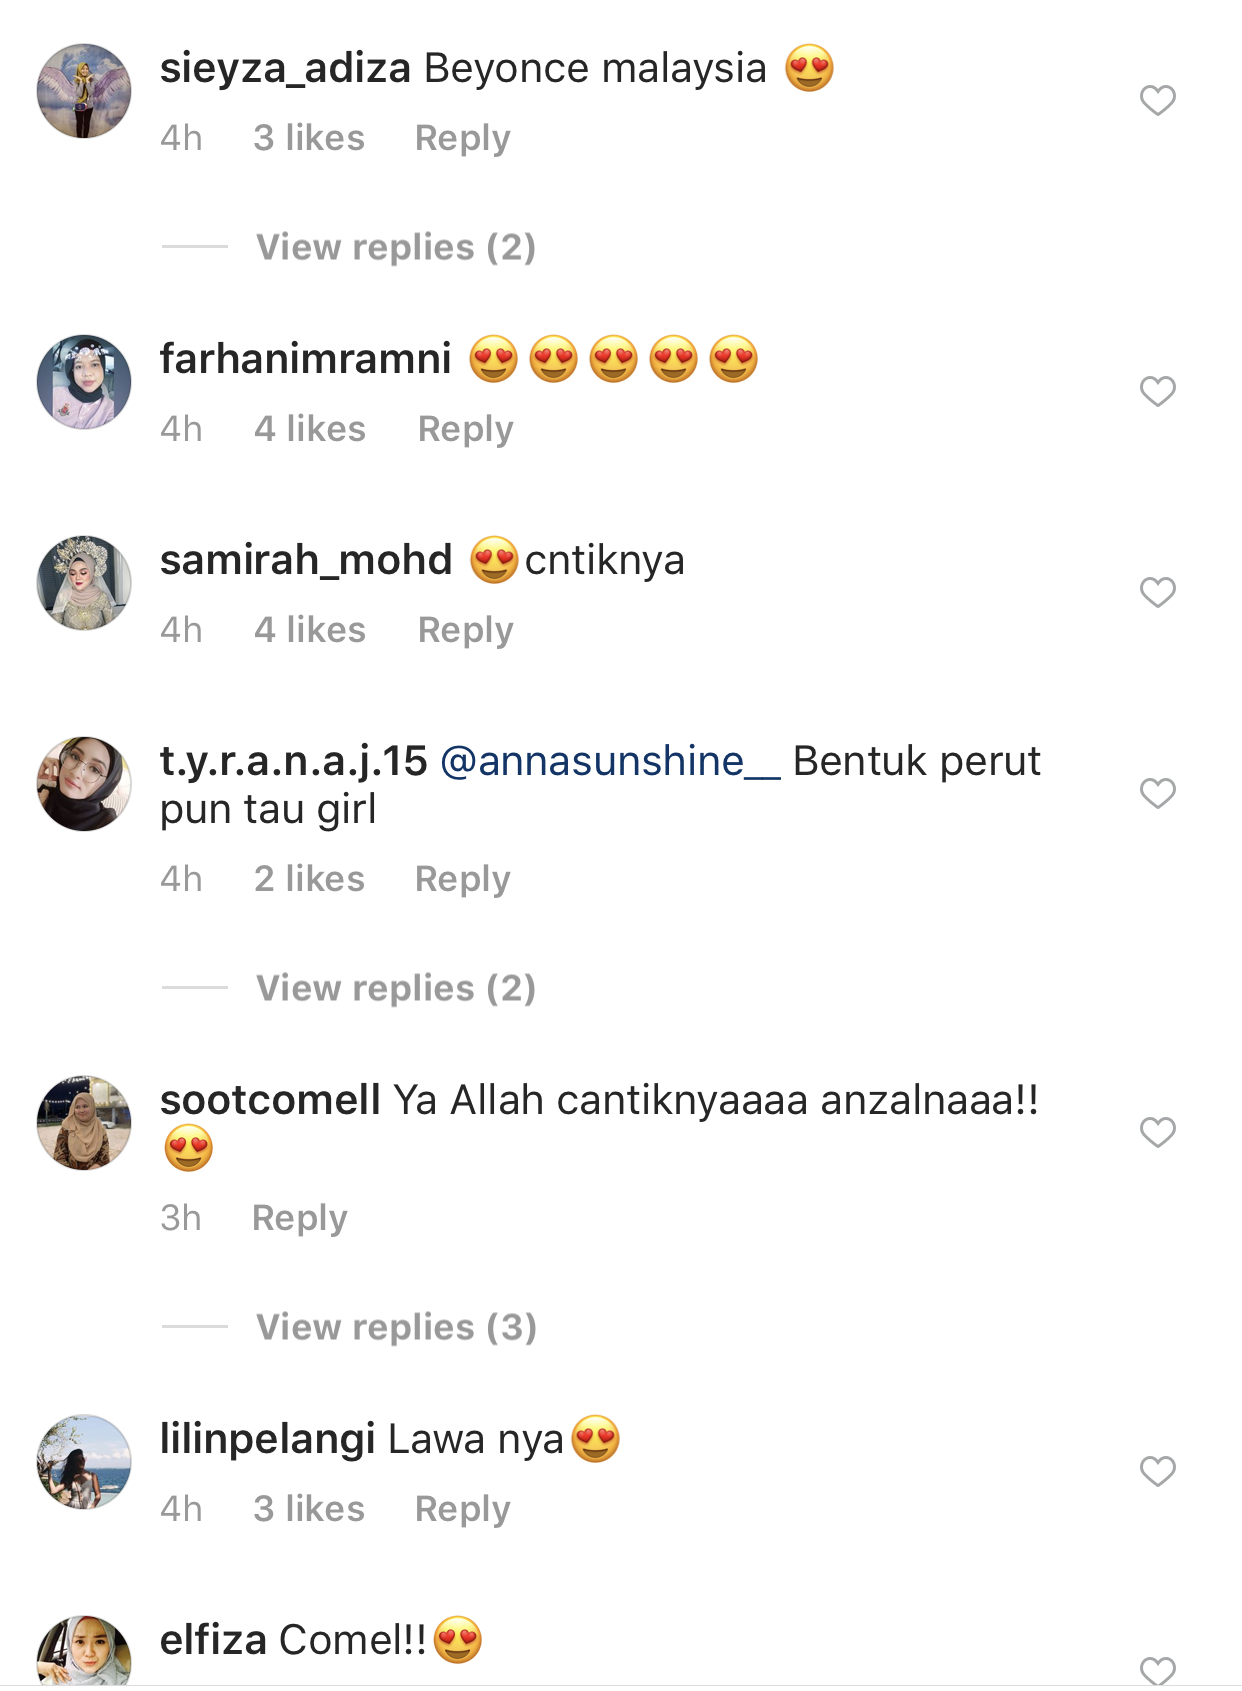Open sieyza_adiza's profile picture

pyautogui.click(x=84, y=91)
